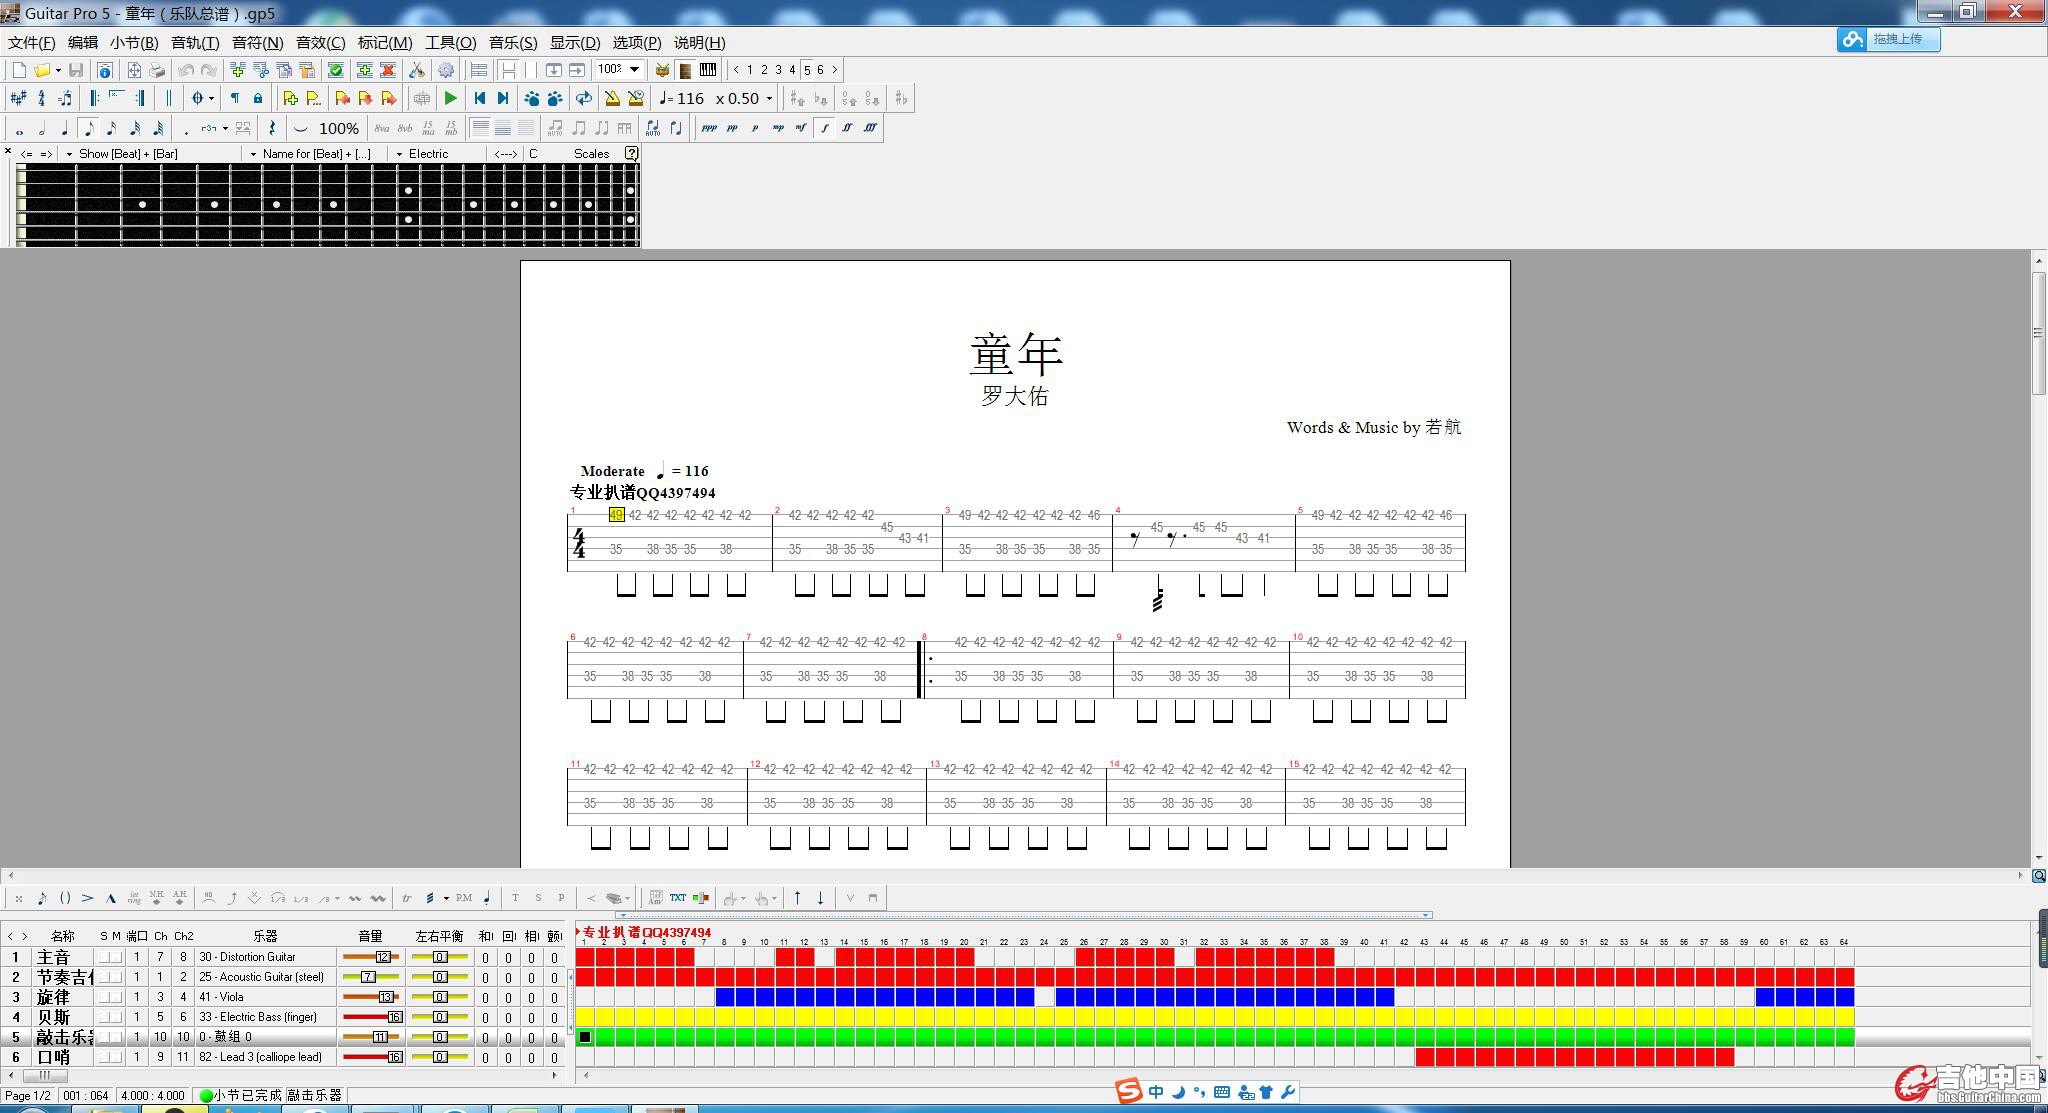
Task: Click the loop playback icon
Action: pos(583,98)
